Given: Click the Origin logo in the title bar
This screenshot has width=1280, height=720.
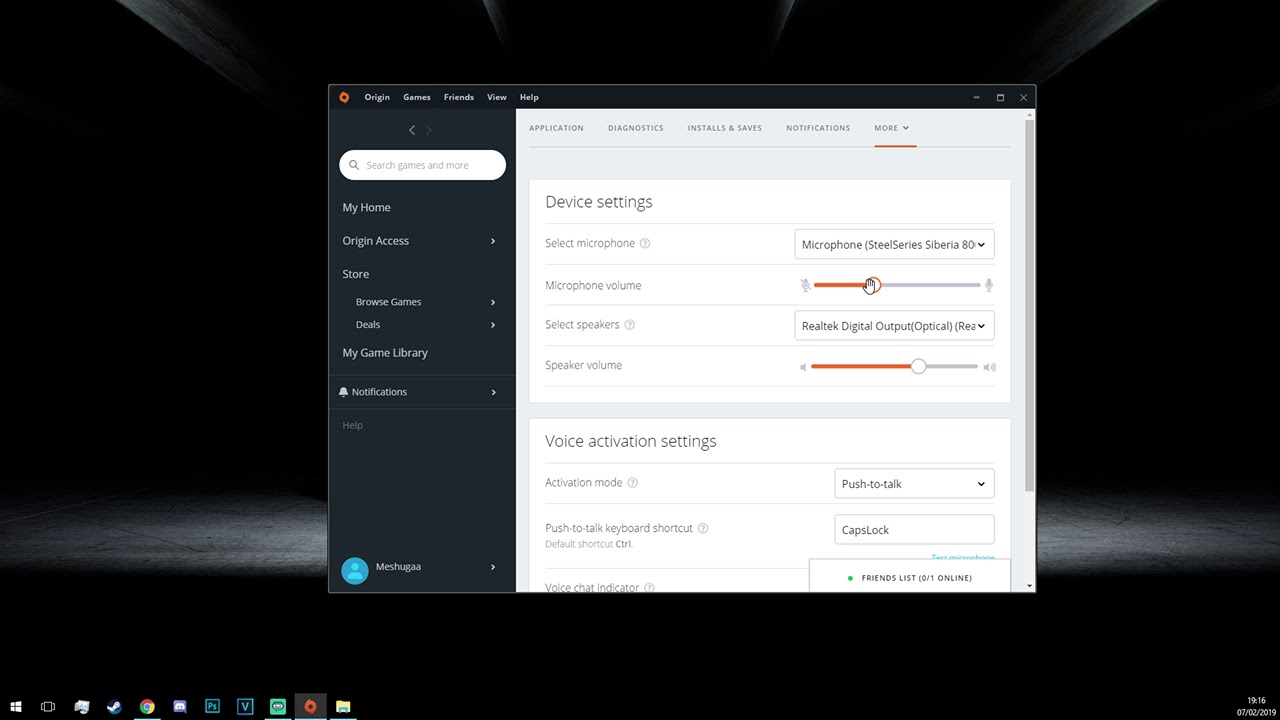Looking at the screenshot, I should tap(344, 97).
